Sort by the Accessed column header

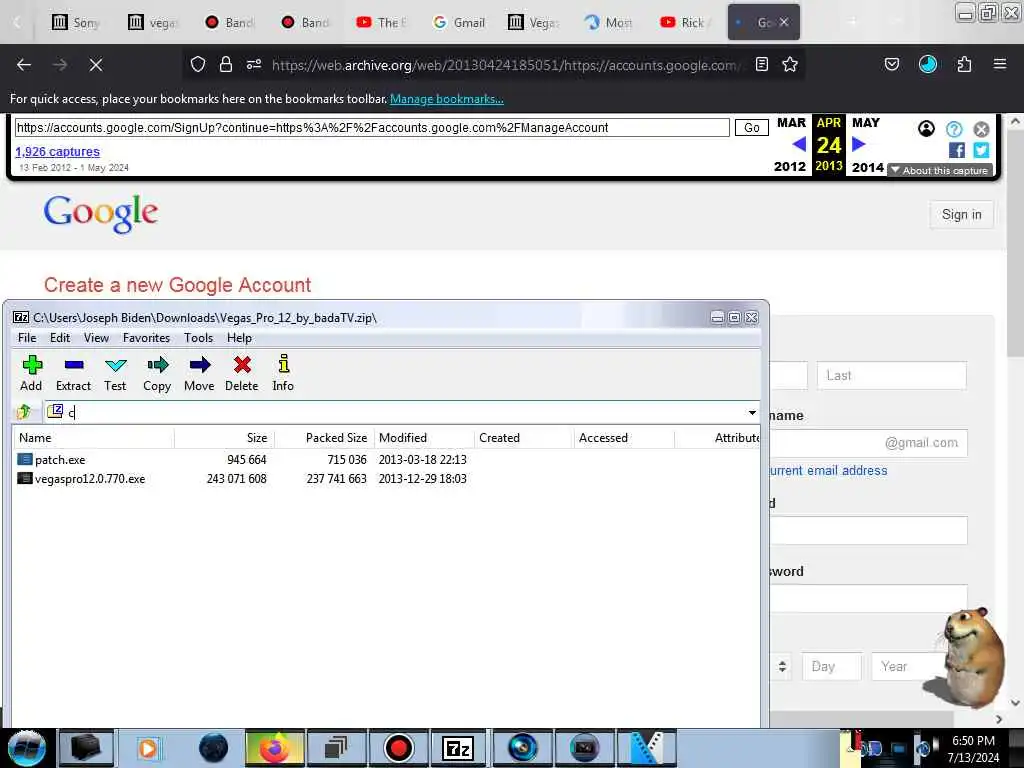click(x=624, y=438)
